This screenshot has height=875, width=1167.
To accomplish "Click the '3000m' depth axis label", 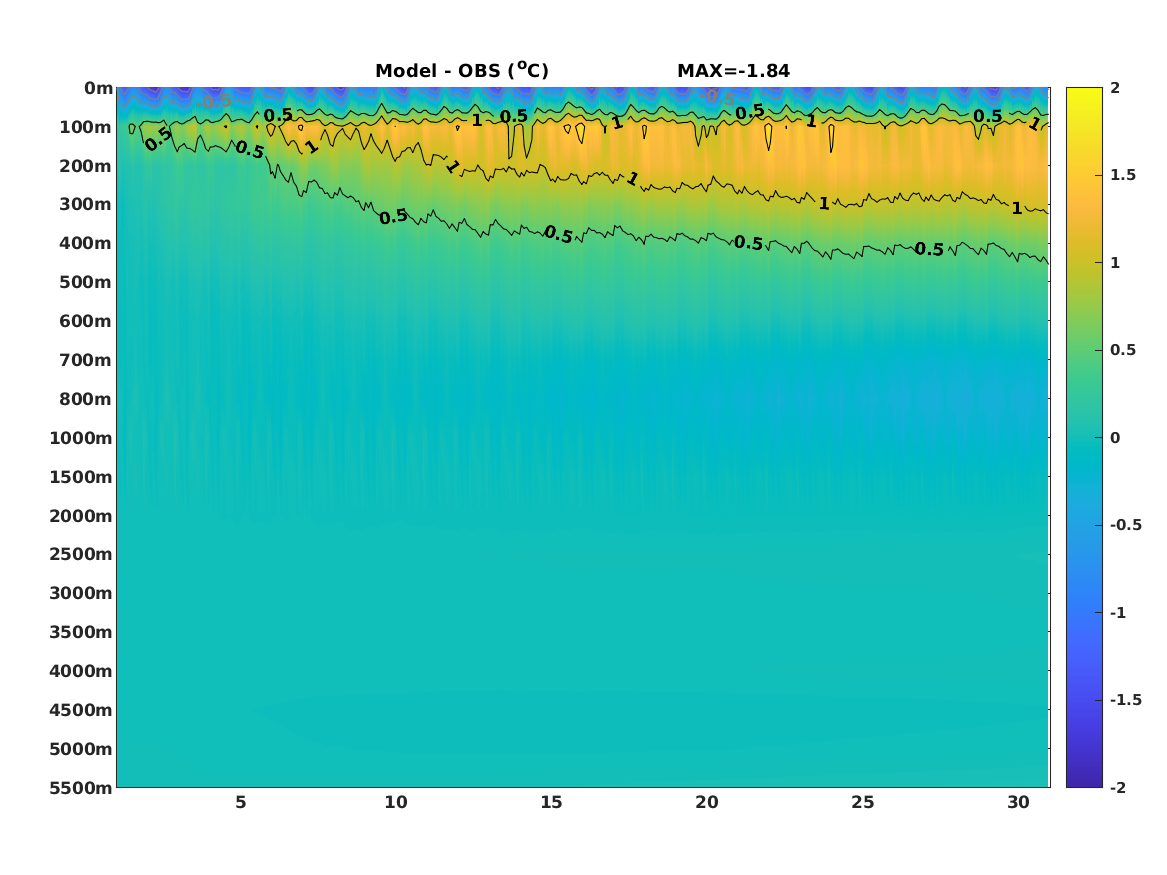I will pyautogui.click(x=81, y=593).
